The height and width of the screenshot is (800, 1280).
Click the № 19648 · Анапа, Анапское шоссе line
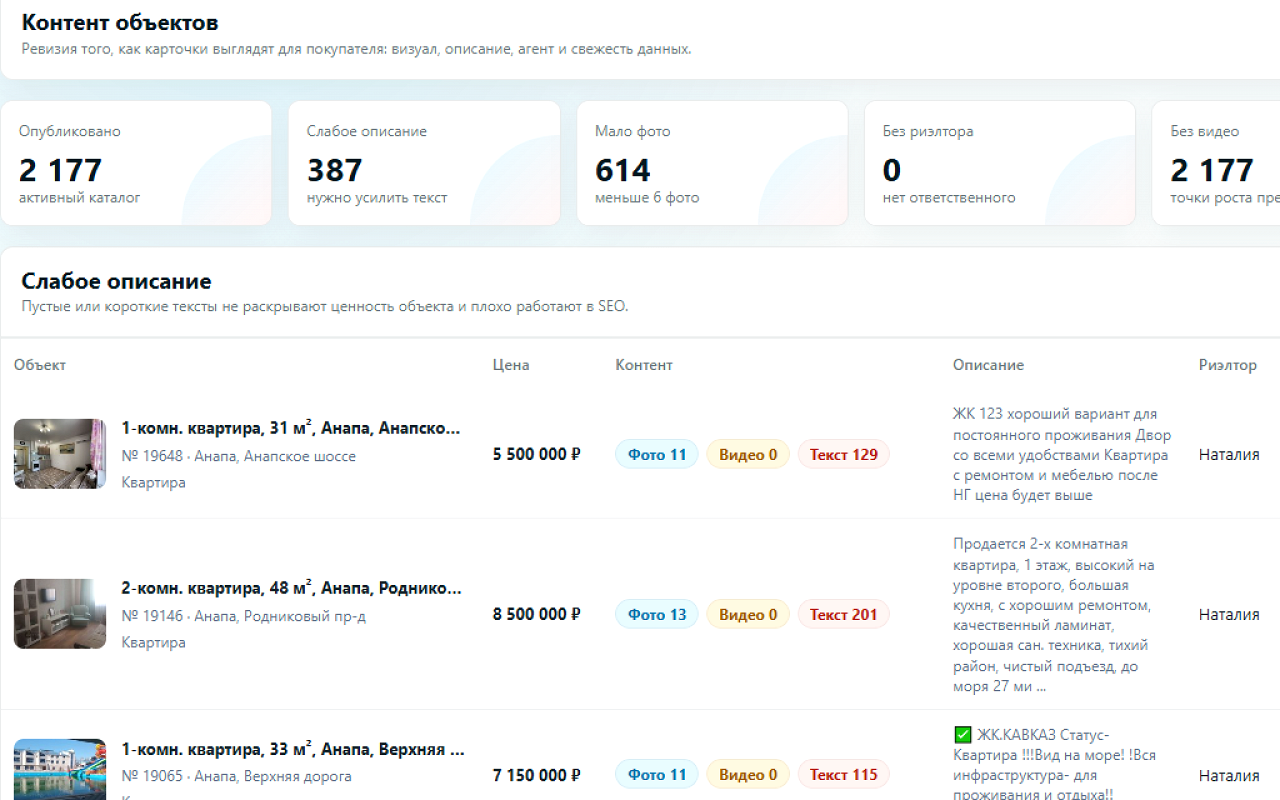tap(238, 456)
